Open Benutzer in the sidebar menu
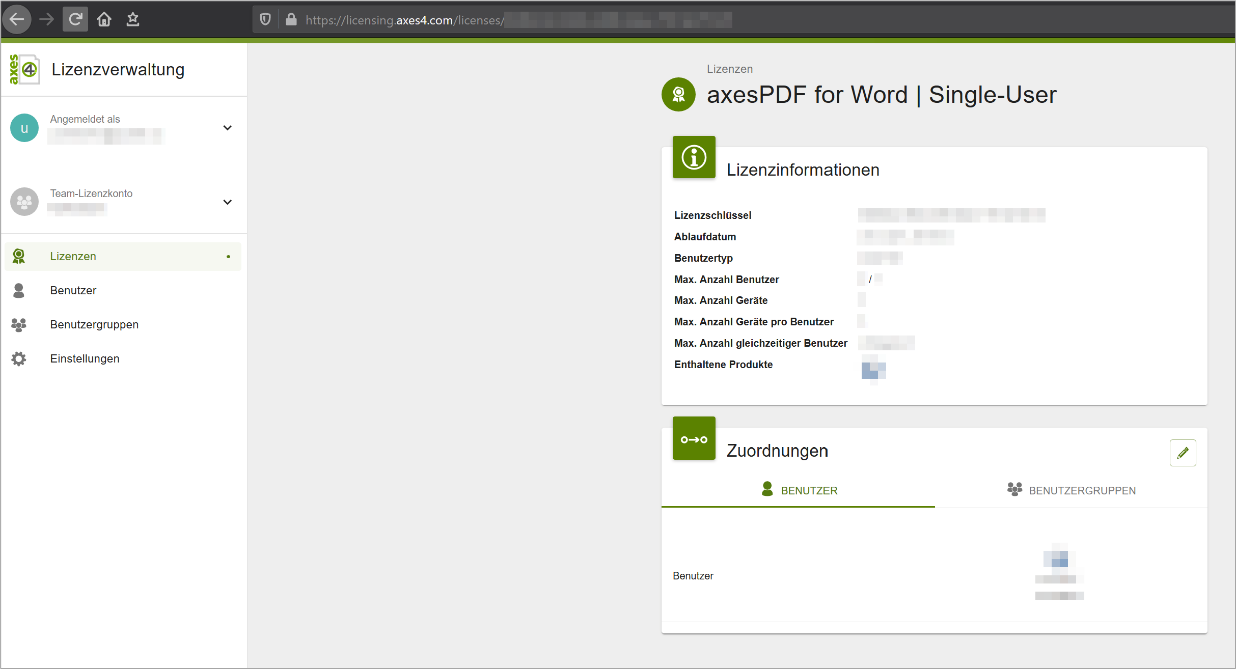This screenshot has height=669, width=1236. pos(123,290)
